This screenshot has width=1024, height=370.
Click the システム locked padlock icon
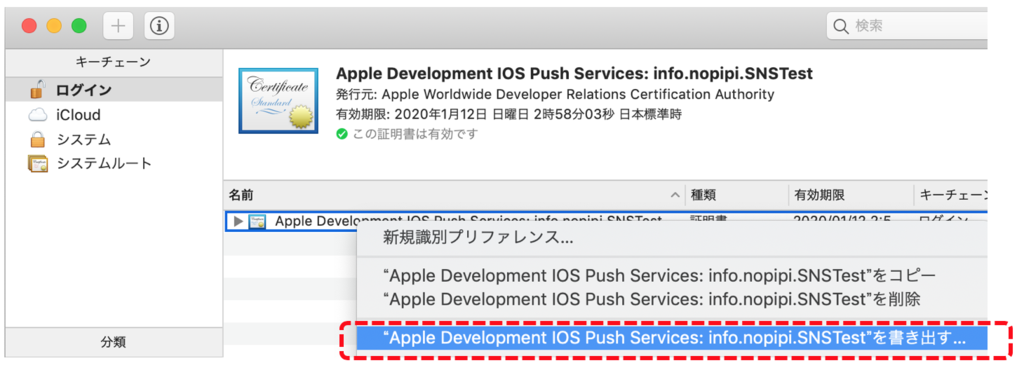[x=38, y=139]
